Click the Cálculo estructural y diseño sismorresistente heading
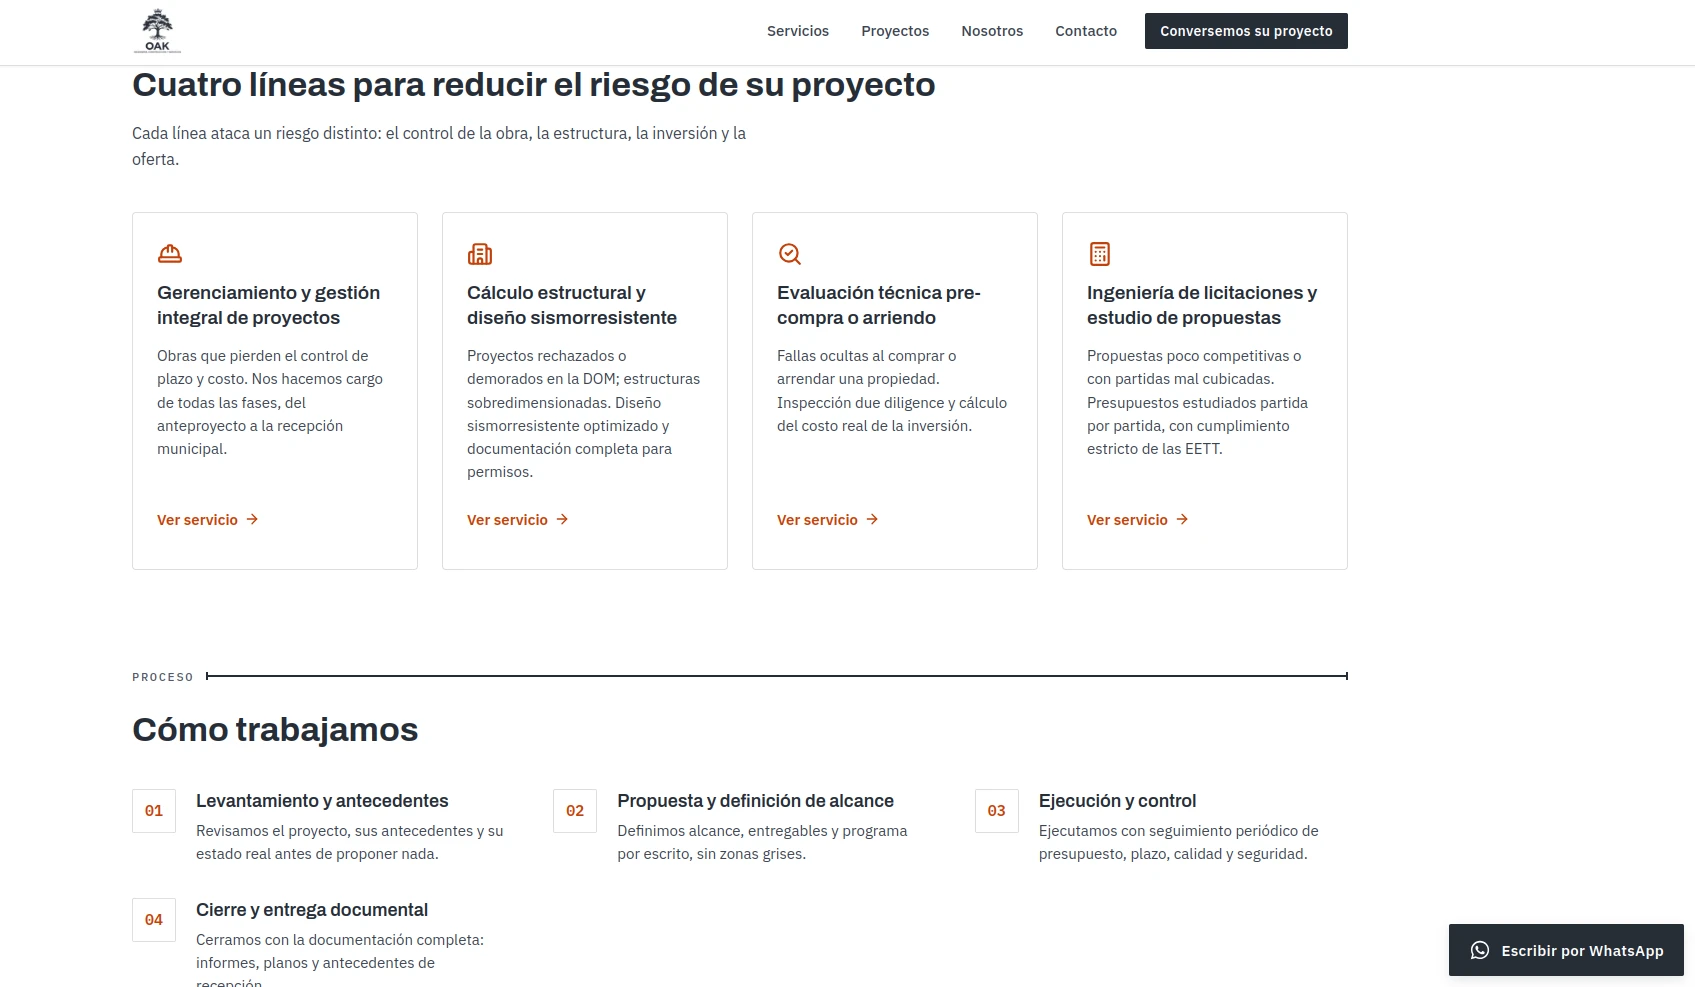The image size is (1695, 987). [572, 305]
